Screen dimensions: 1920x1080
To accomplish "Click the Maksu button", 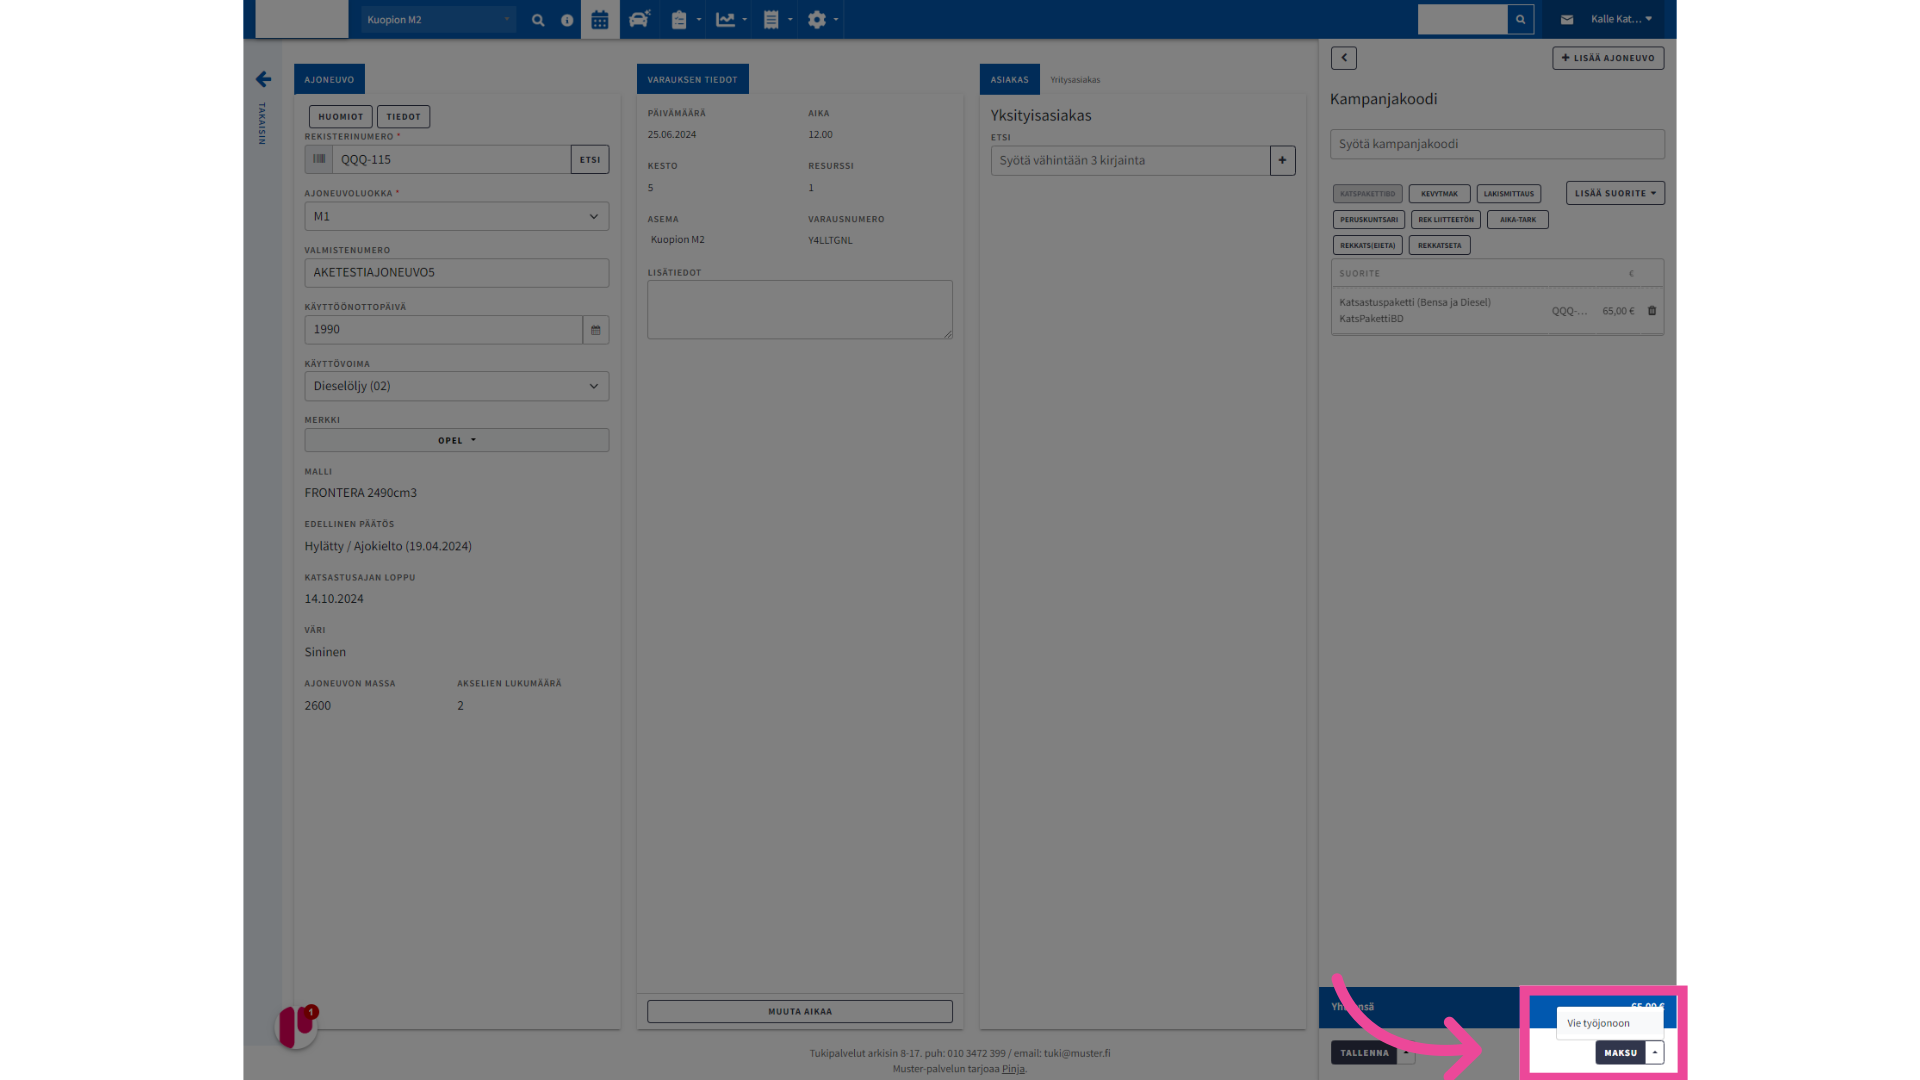I will pos(1621,1053).
